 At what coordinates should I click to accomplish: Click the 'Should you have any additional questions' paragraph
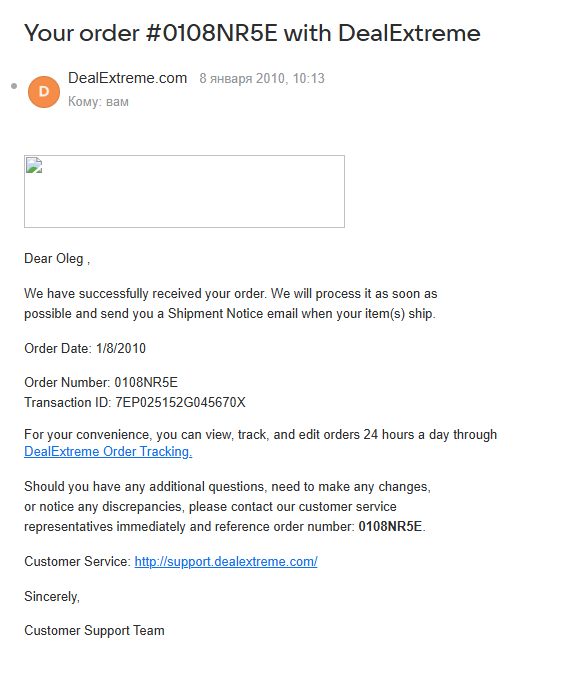click(227, 506)
